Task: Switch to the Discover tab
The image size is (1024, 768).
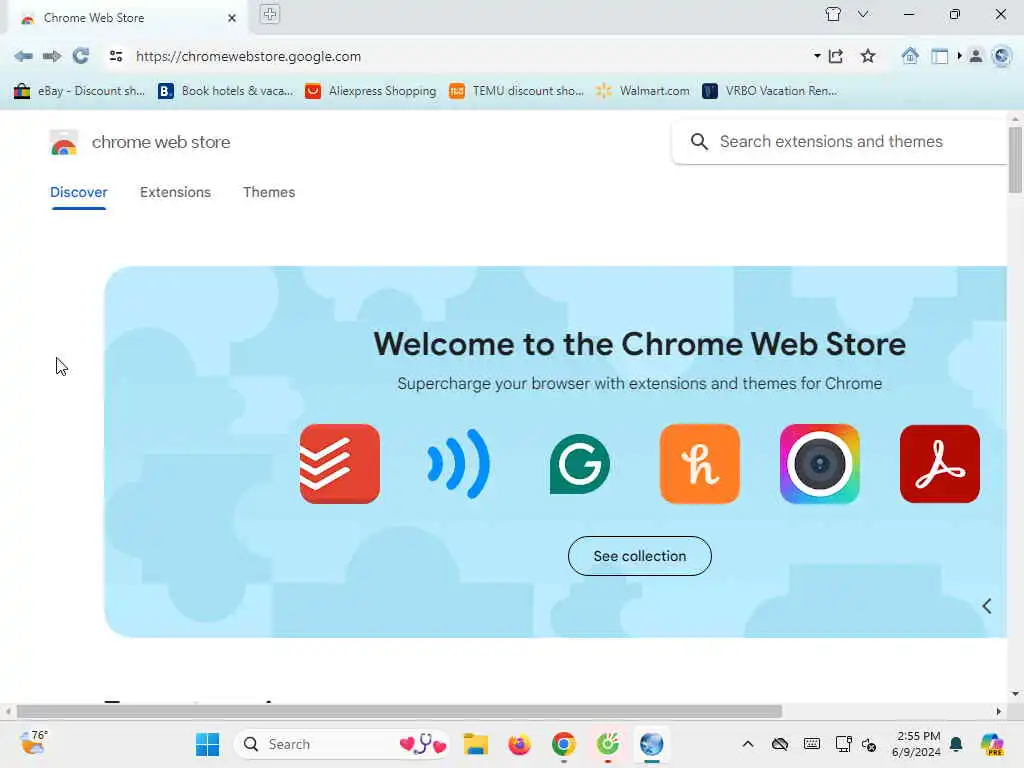Action: (78, 192)
